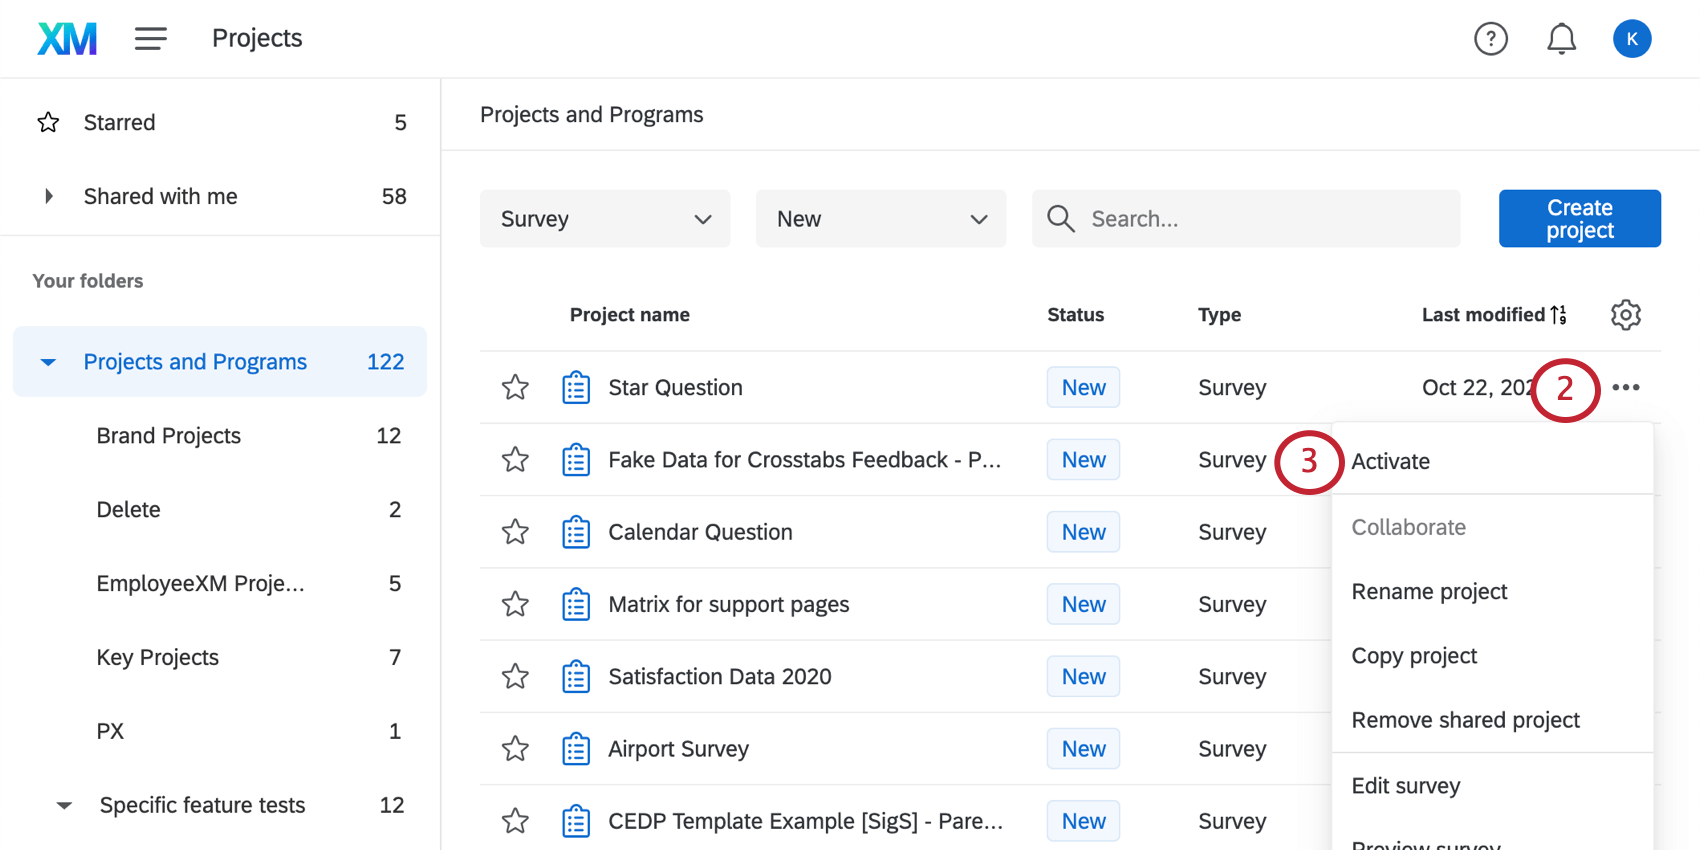Image resolution: width=1700 pixels, height=850 pixels.
Task: Click the help question mark icon
Action: (x=1490, y=39)
